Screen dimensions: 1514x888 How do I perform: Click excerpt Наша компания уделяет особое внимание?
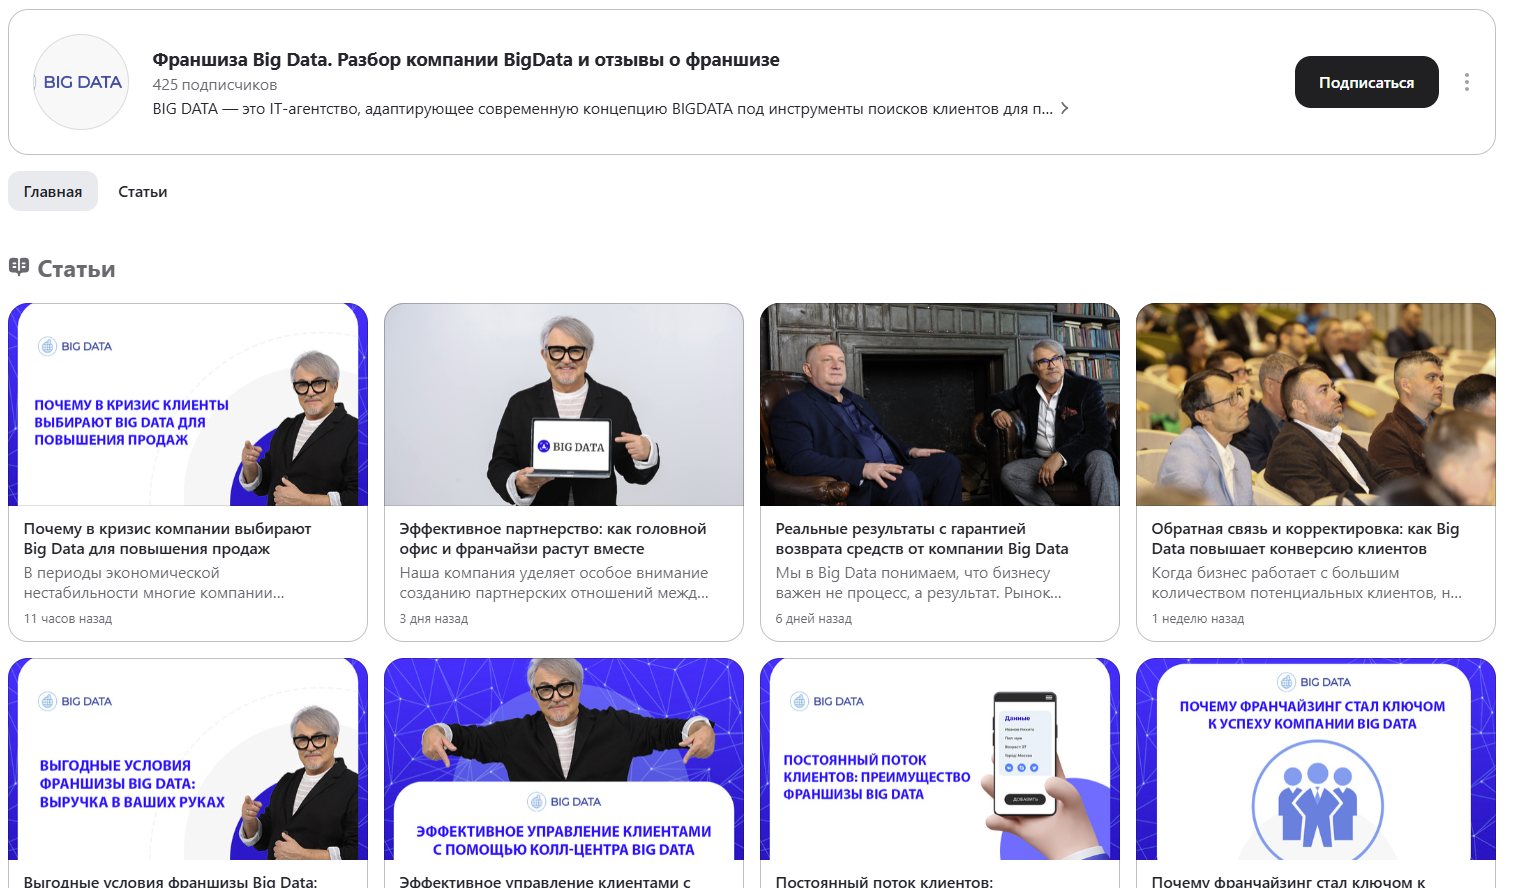[x=554, y=583]
